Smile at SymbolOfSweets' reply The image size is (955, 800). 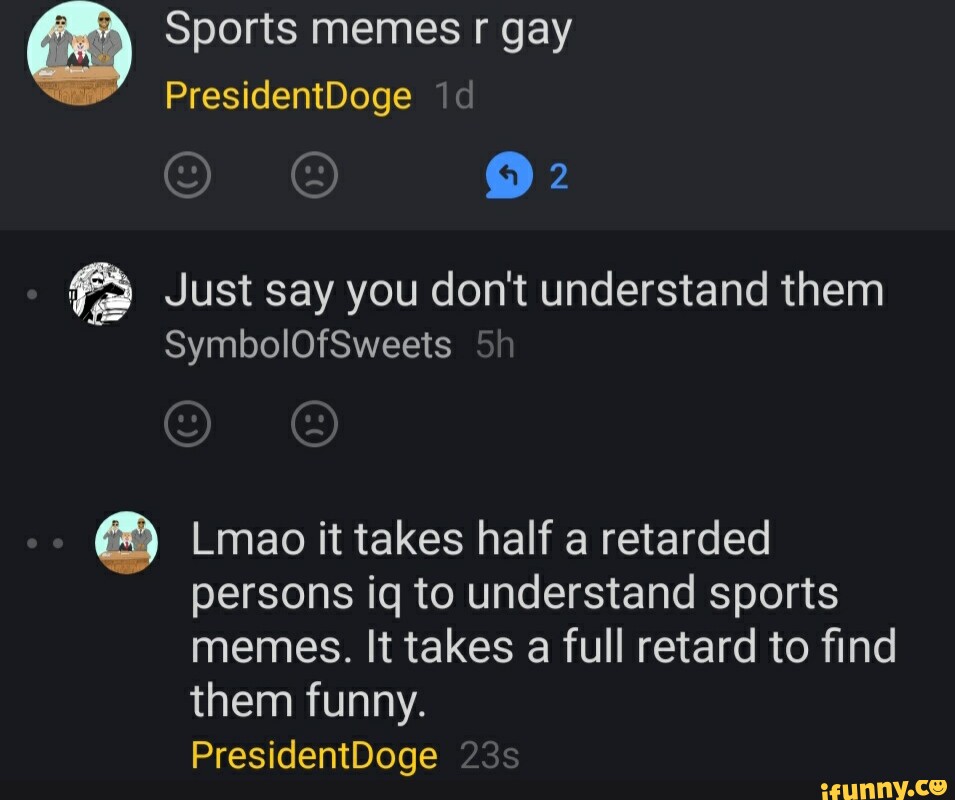pos(188,424)
